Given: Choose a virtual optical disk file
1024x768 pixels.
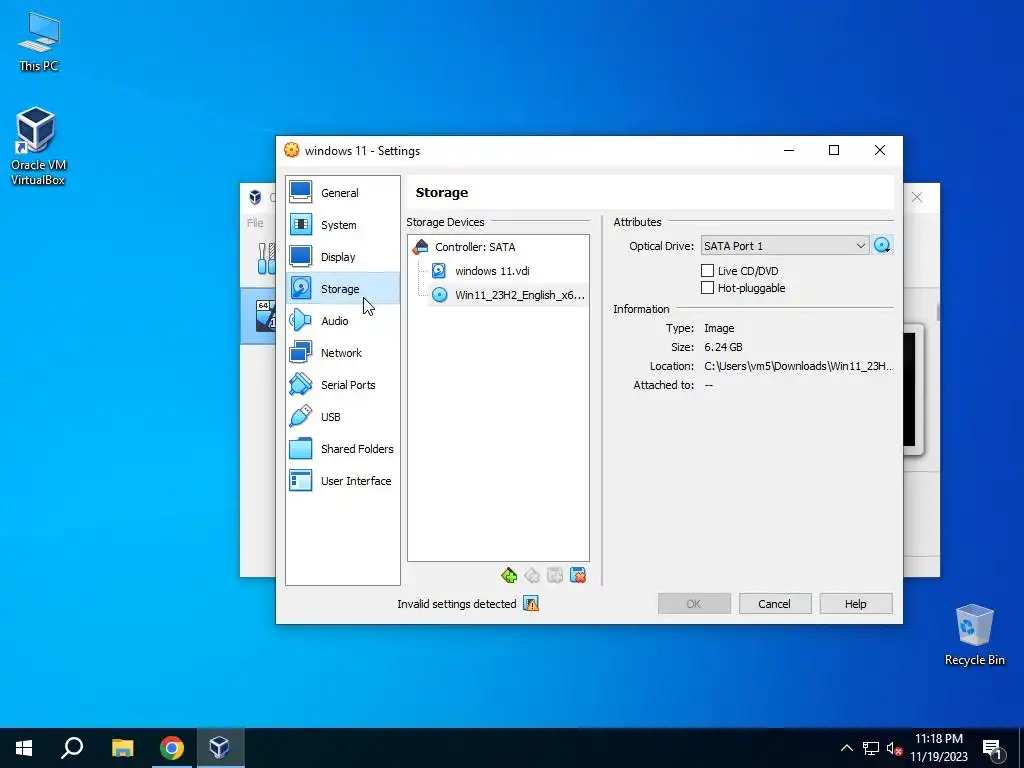Looking at the screenshot, I should tap(882, 246).
